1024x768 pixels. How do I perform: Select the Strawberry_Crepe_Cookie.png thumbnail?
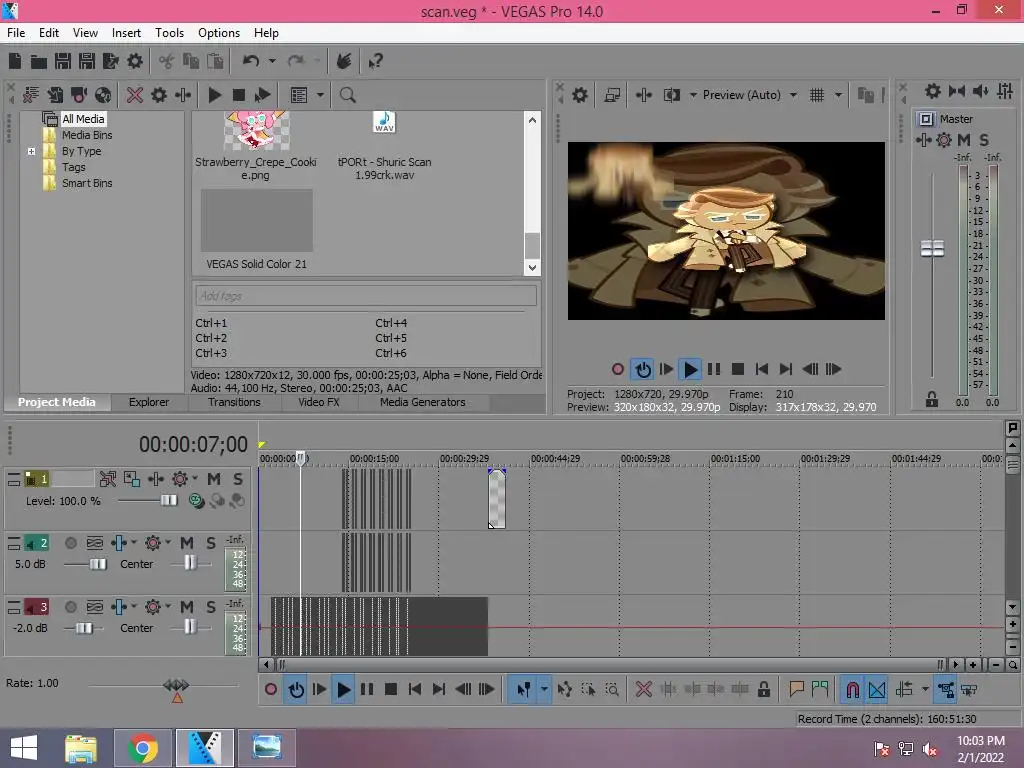coord(256,131)
